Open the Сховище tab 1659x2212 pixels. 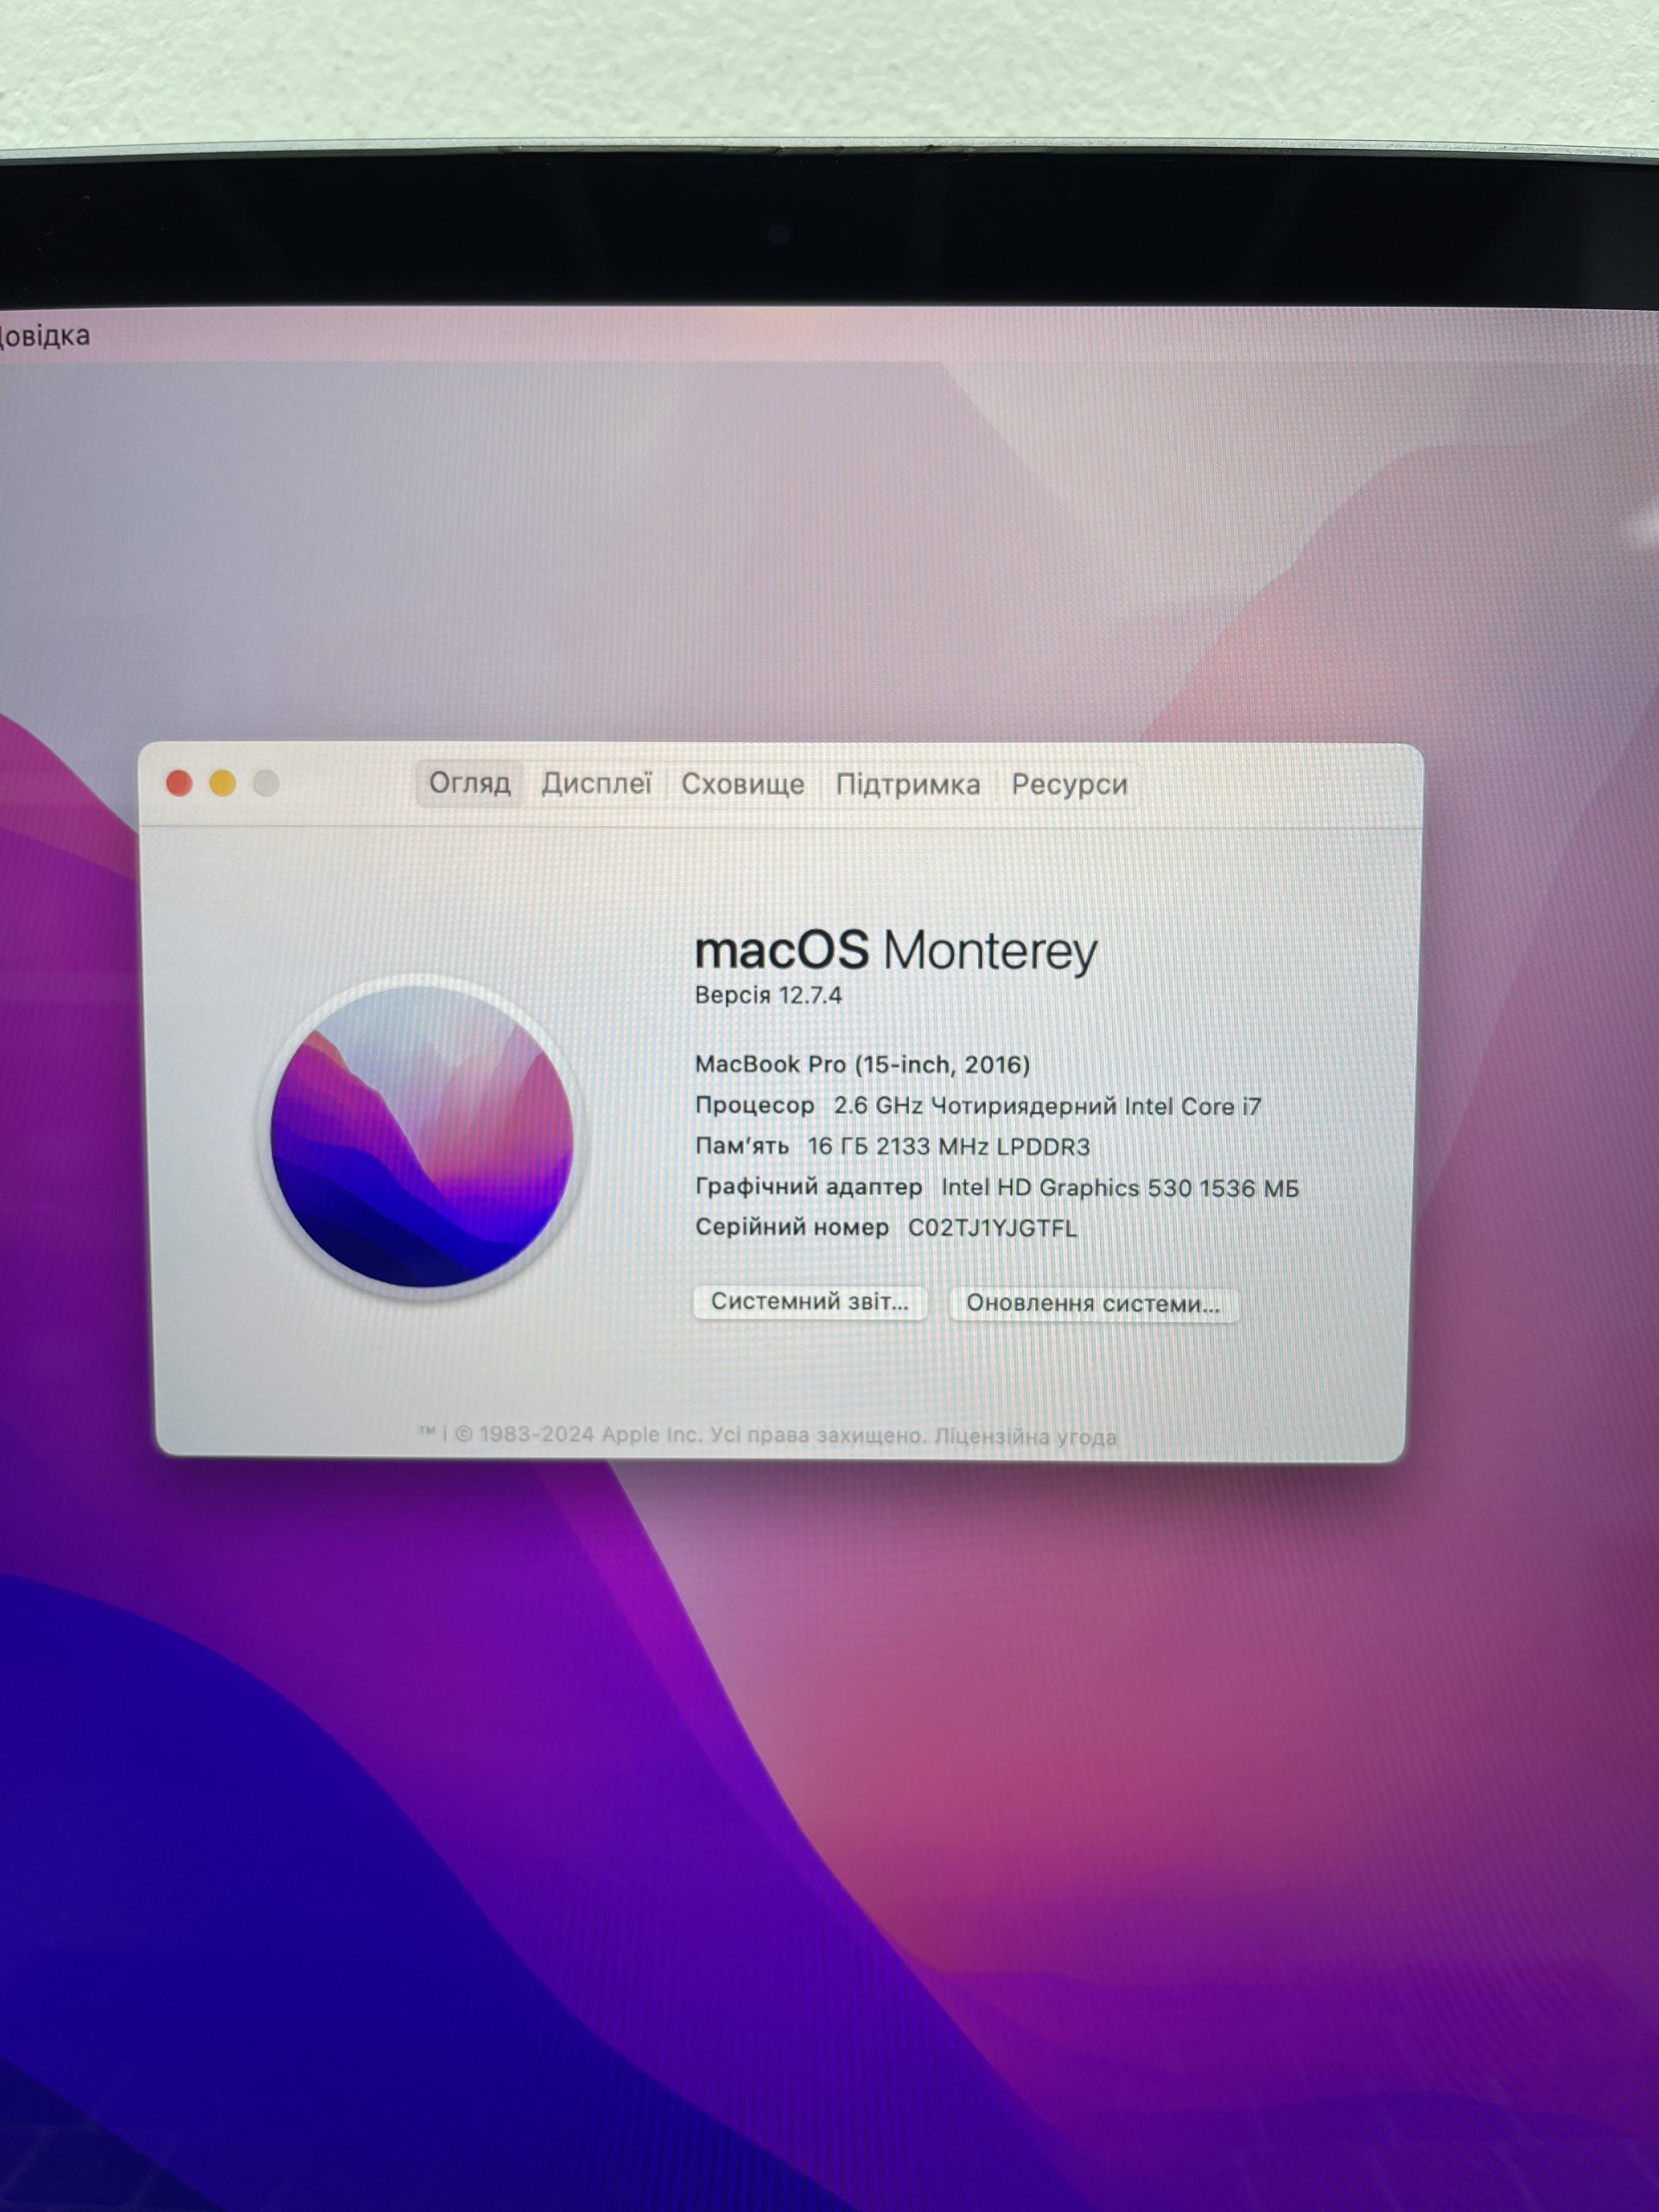tap(743, 785)
